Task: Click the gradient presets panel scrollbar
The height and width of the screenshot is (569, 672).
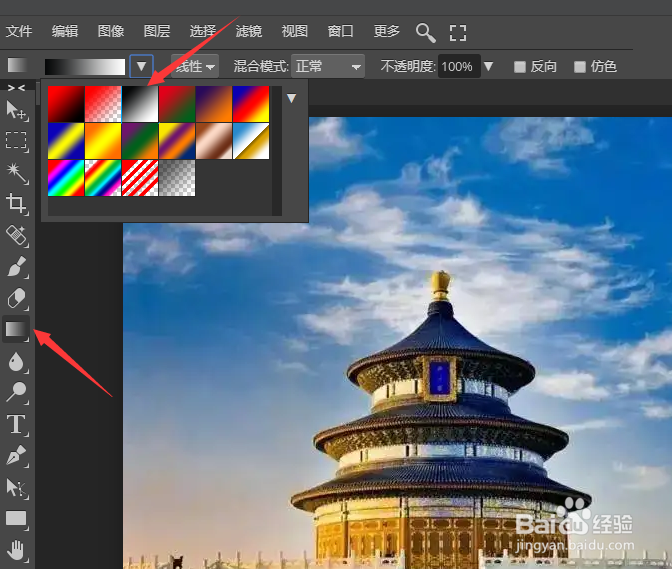Action: [x=277, y=151]
